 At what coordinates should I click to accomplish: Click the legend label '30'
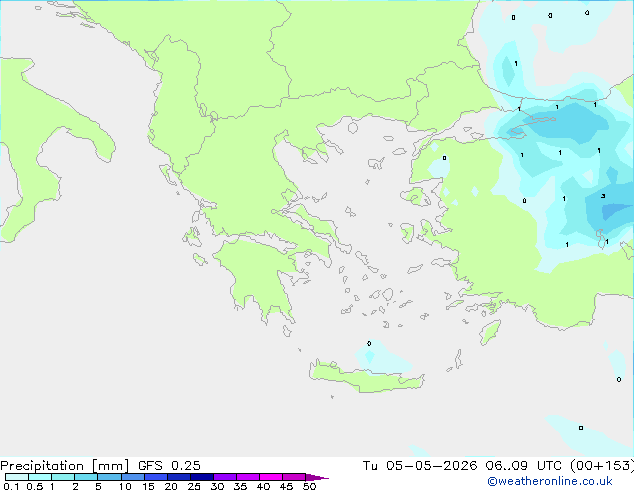click(x=217, y=486)
